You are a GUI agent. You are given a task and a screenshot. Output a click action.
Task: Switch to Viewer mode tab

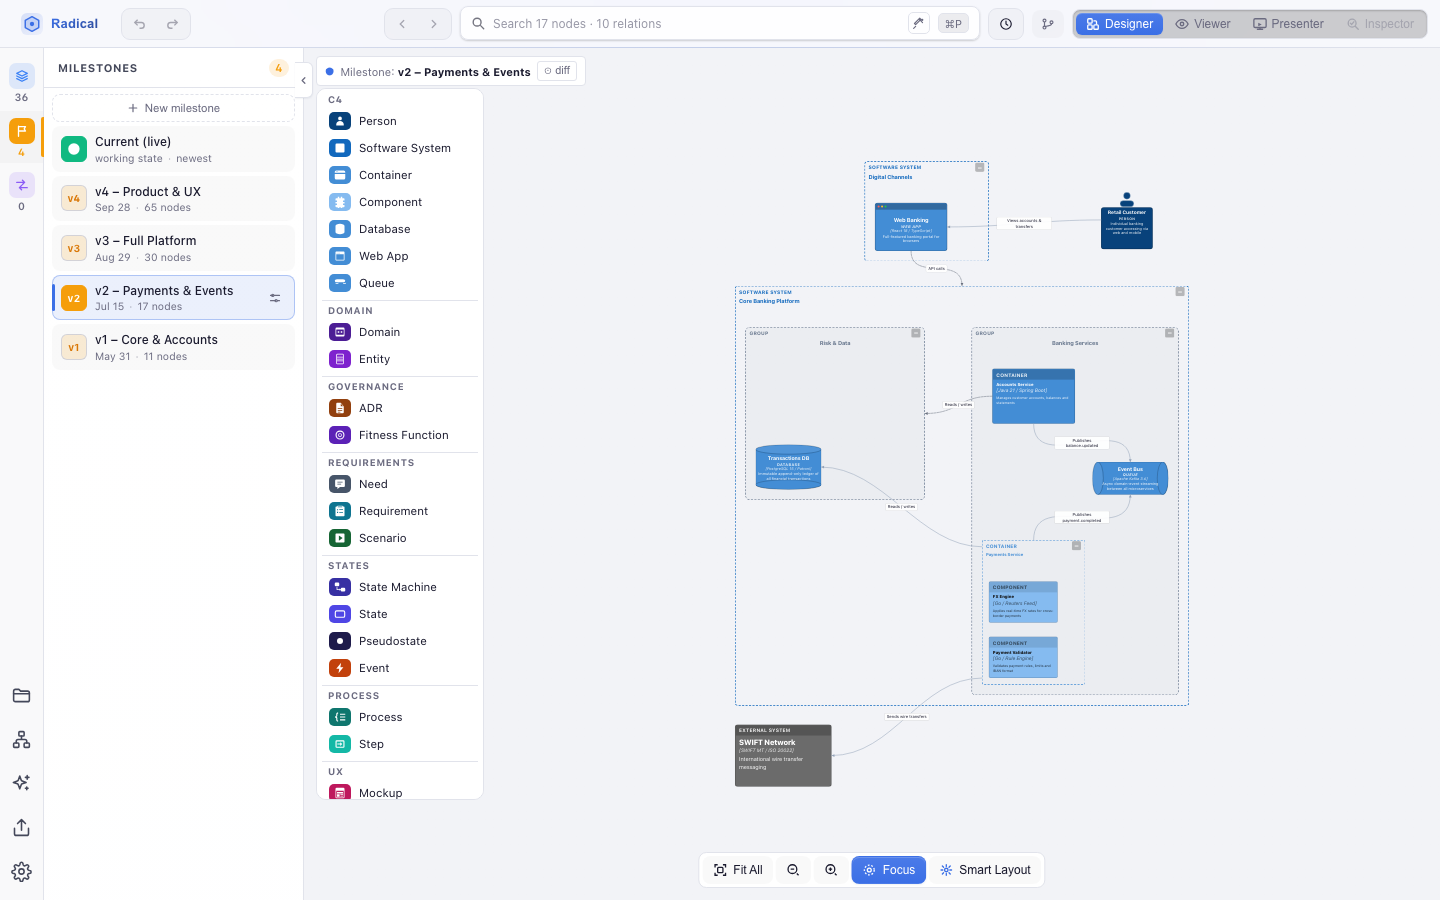[x=1203, y=24]
